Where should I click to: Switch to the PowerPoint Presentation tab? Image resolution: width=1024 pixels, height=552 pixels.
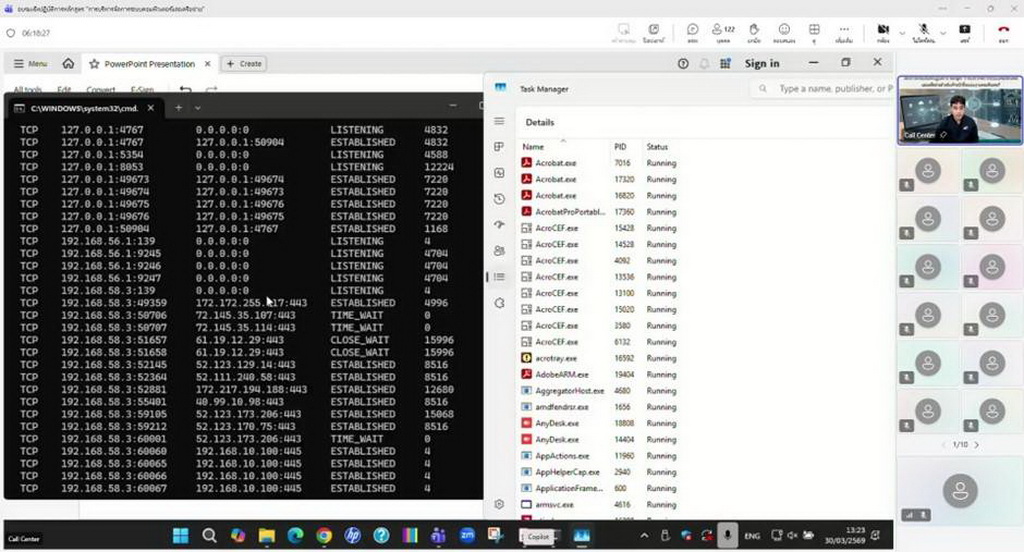[x=148, y=63]
